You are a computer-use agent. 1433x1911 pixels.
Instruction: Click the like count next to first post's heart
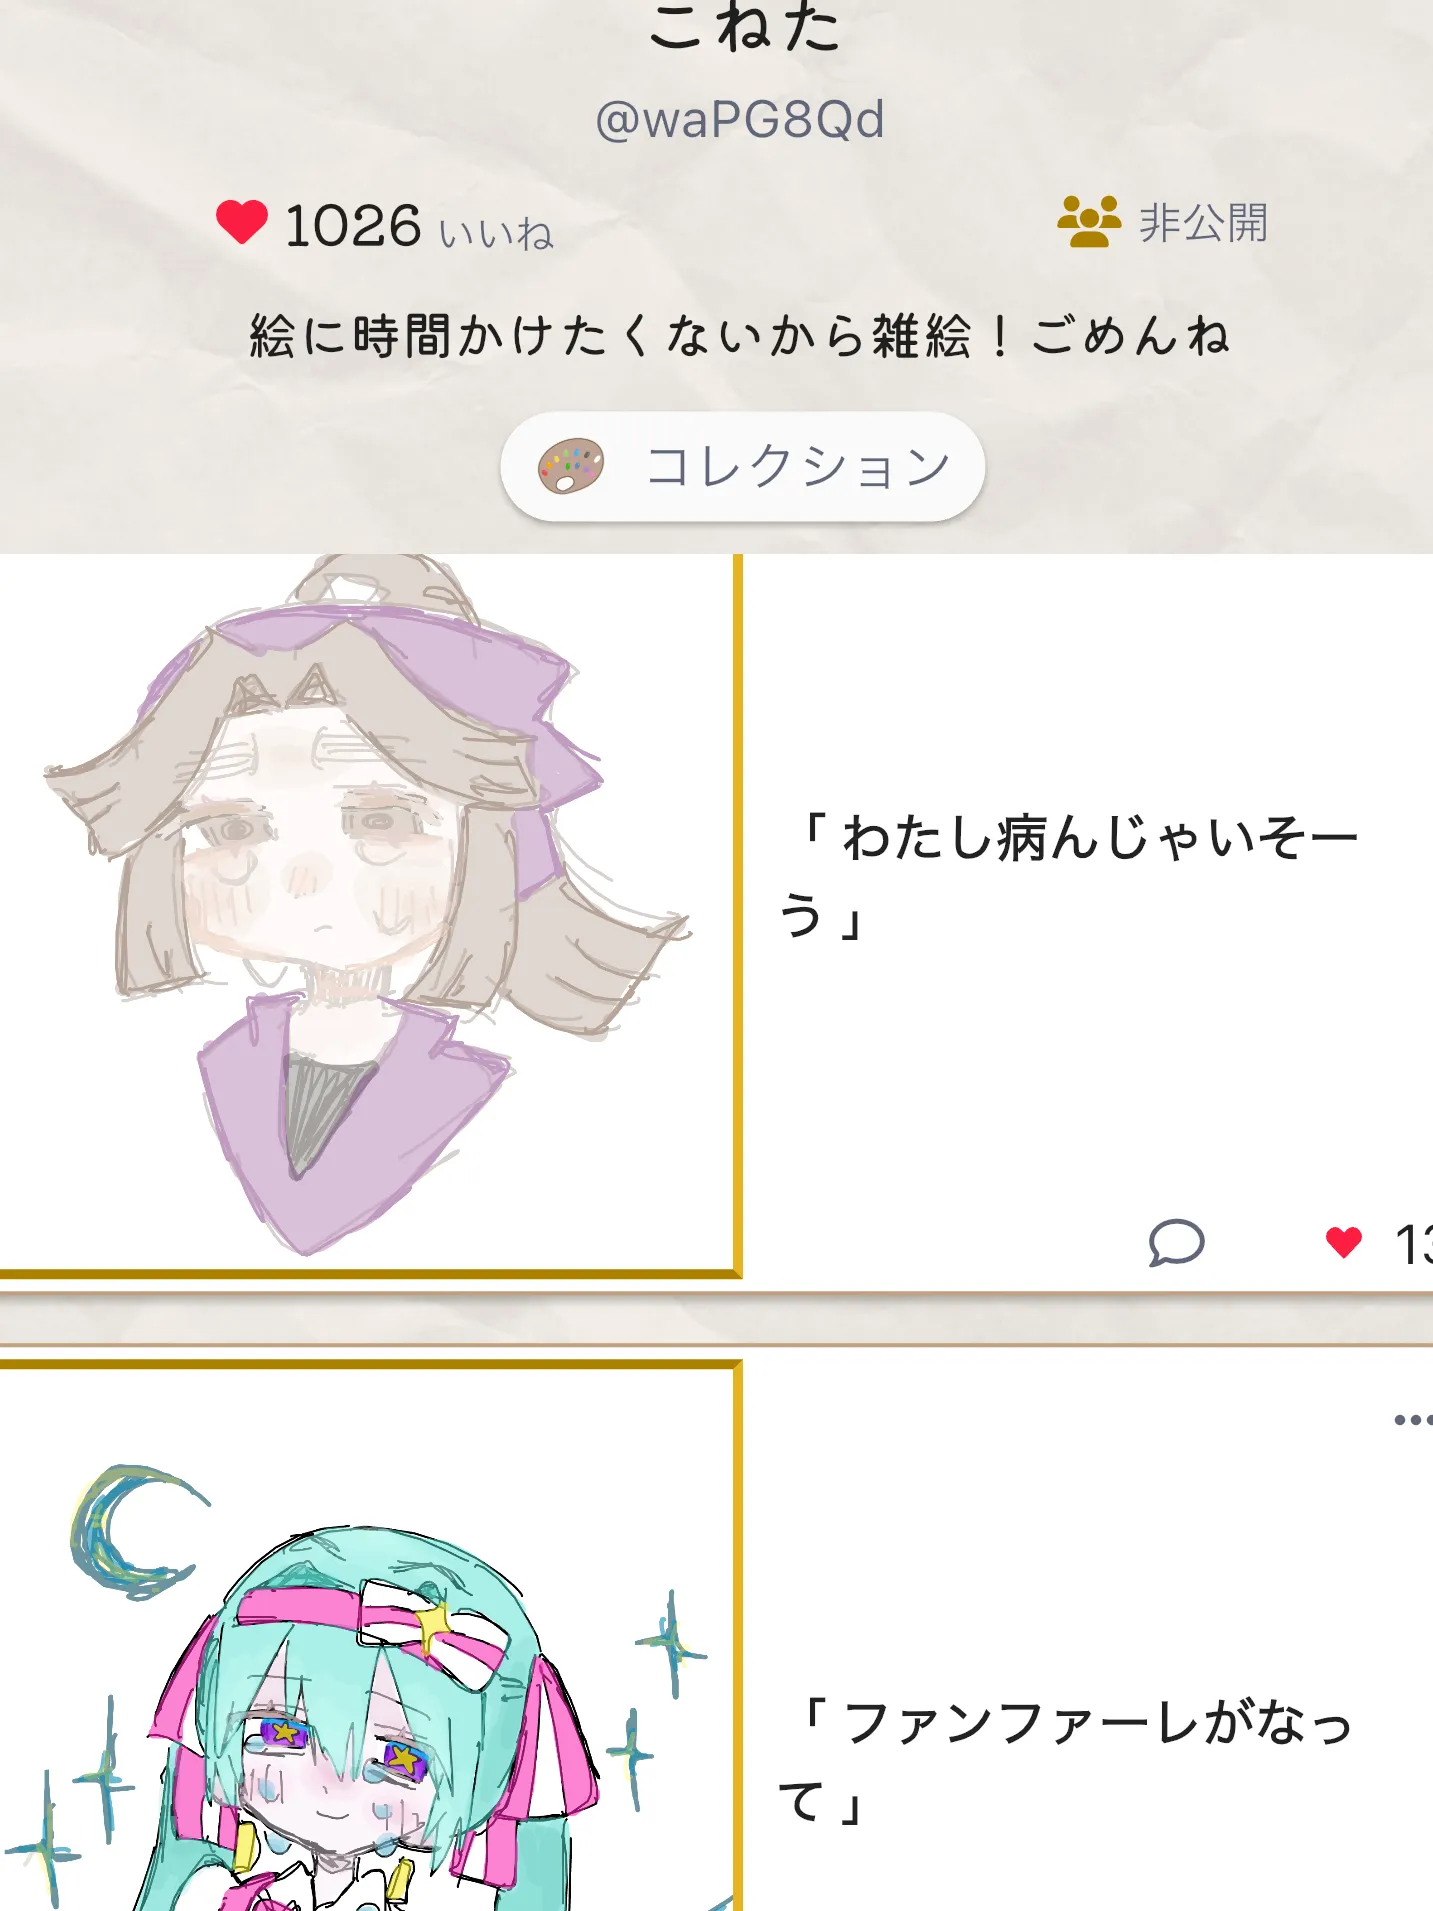point(1413,1245)
